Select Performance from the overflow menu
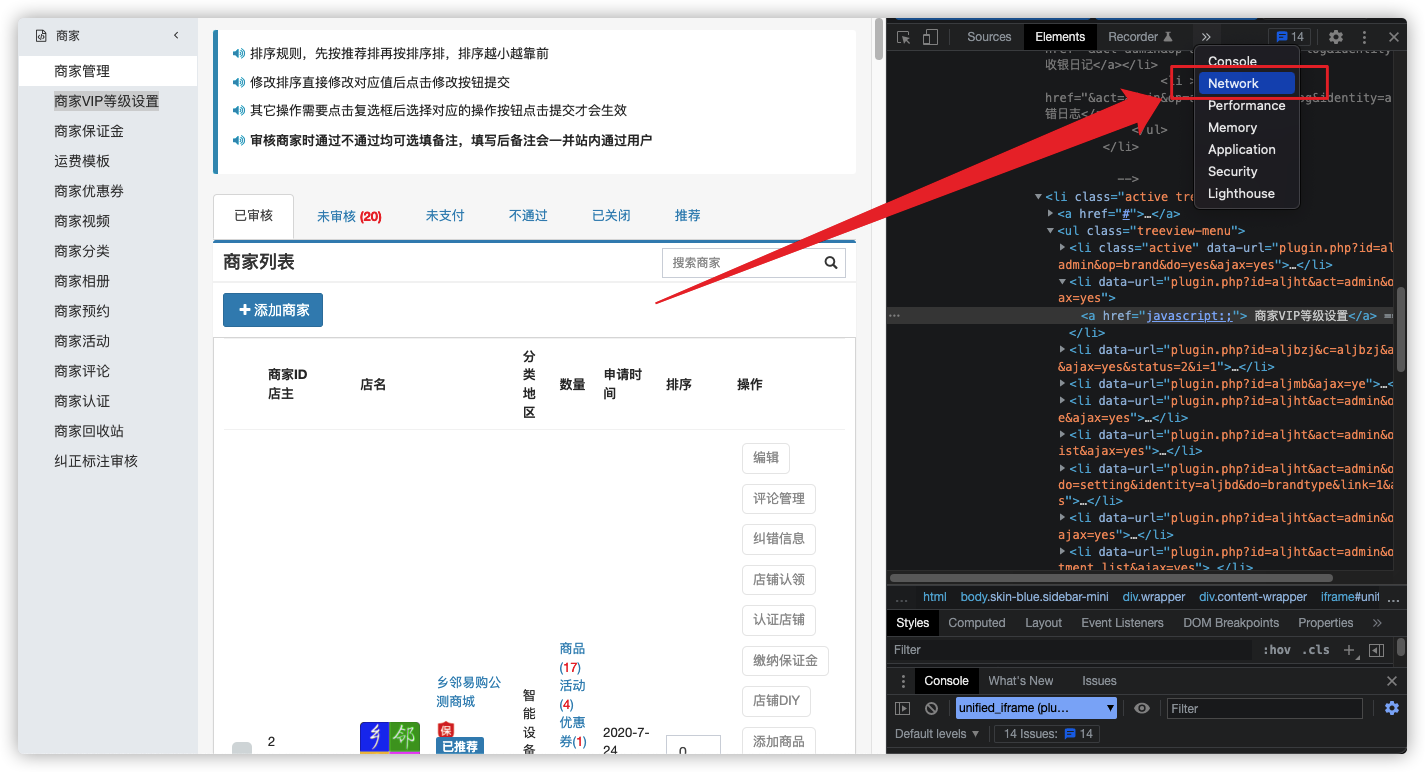This screenshot has width=1425, height=772. [1247, 105]
